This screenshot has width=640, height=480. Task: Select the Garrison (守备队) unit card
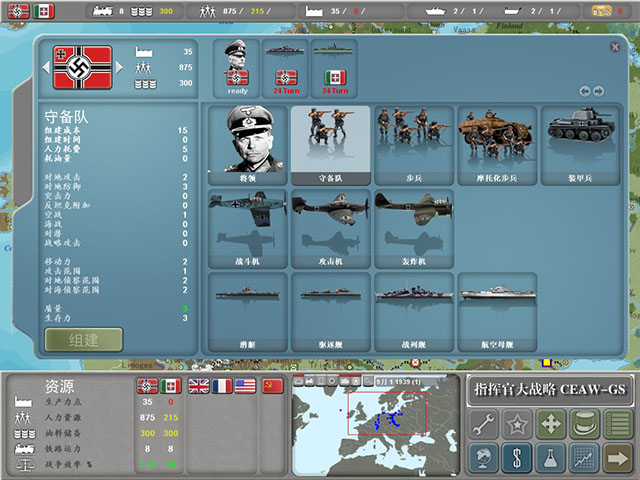pyautogui.click(x=330, y=145)
